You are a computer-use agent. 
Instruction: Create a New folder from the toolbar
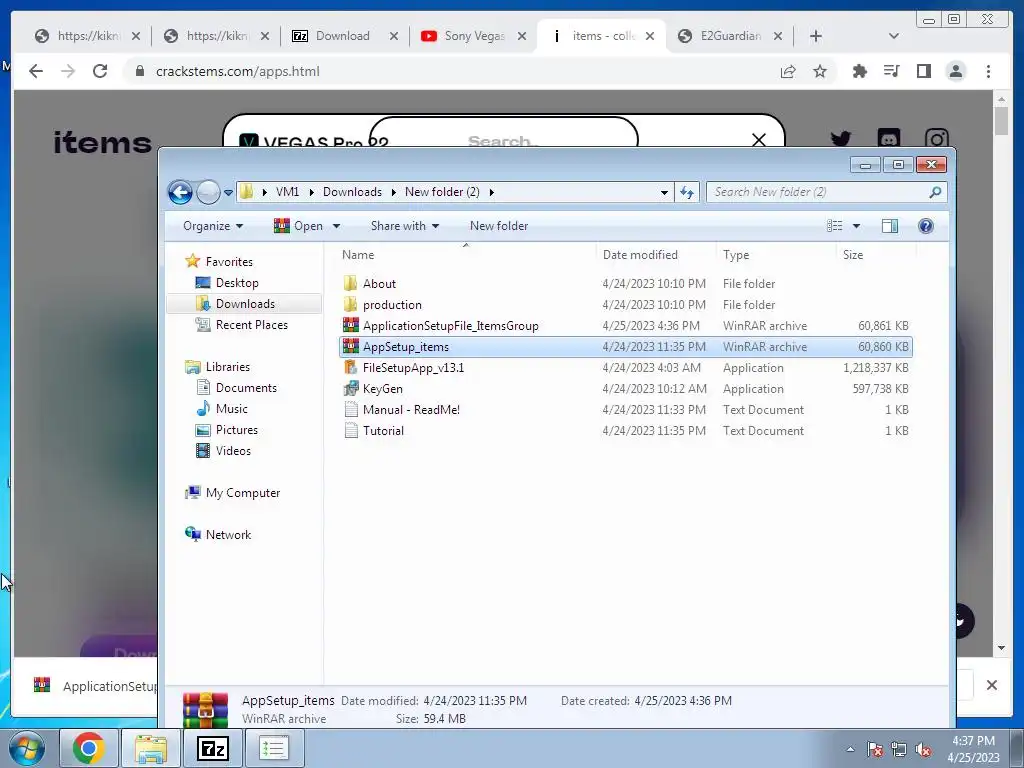[x=499, y=226]
